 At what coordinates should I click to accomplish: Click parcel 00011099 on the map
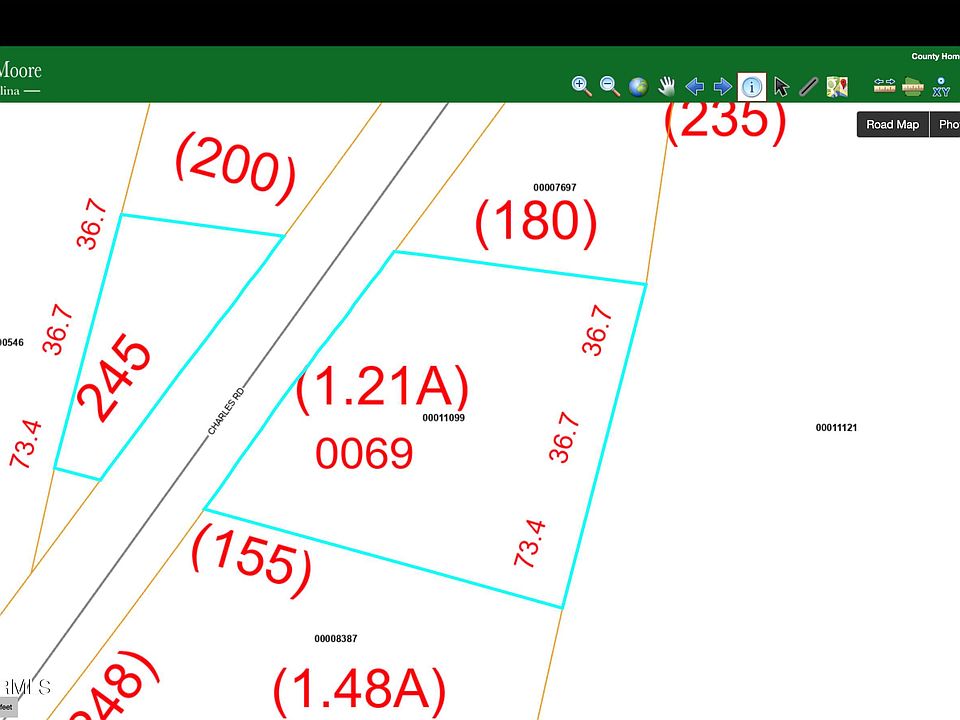pyautogui.click(x=443, y=418)
